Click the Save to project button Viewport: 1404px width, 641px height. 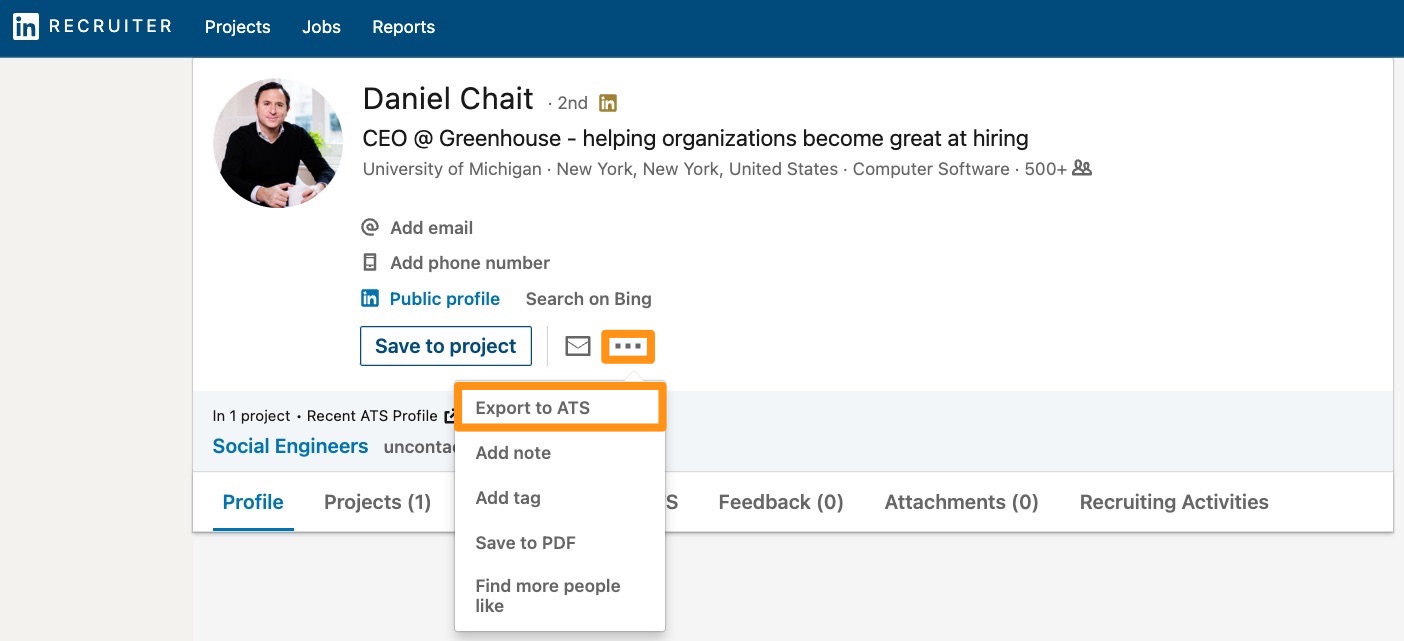point(446,346)
